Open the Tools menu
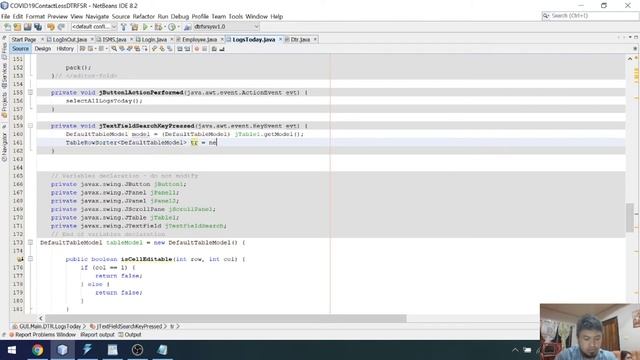 pyautogui.click(x=236, y=16)
